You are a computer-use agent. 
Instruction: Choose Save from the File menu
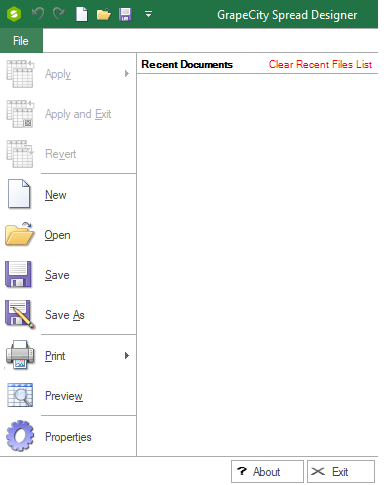click(68, 275)
